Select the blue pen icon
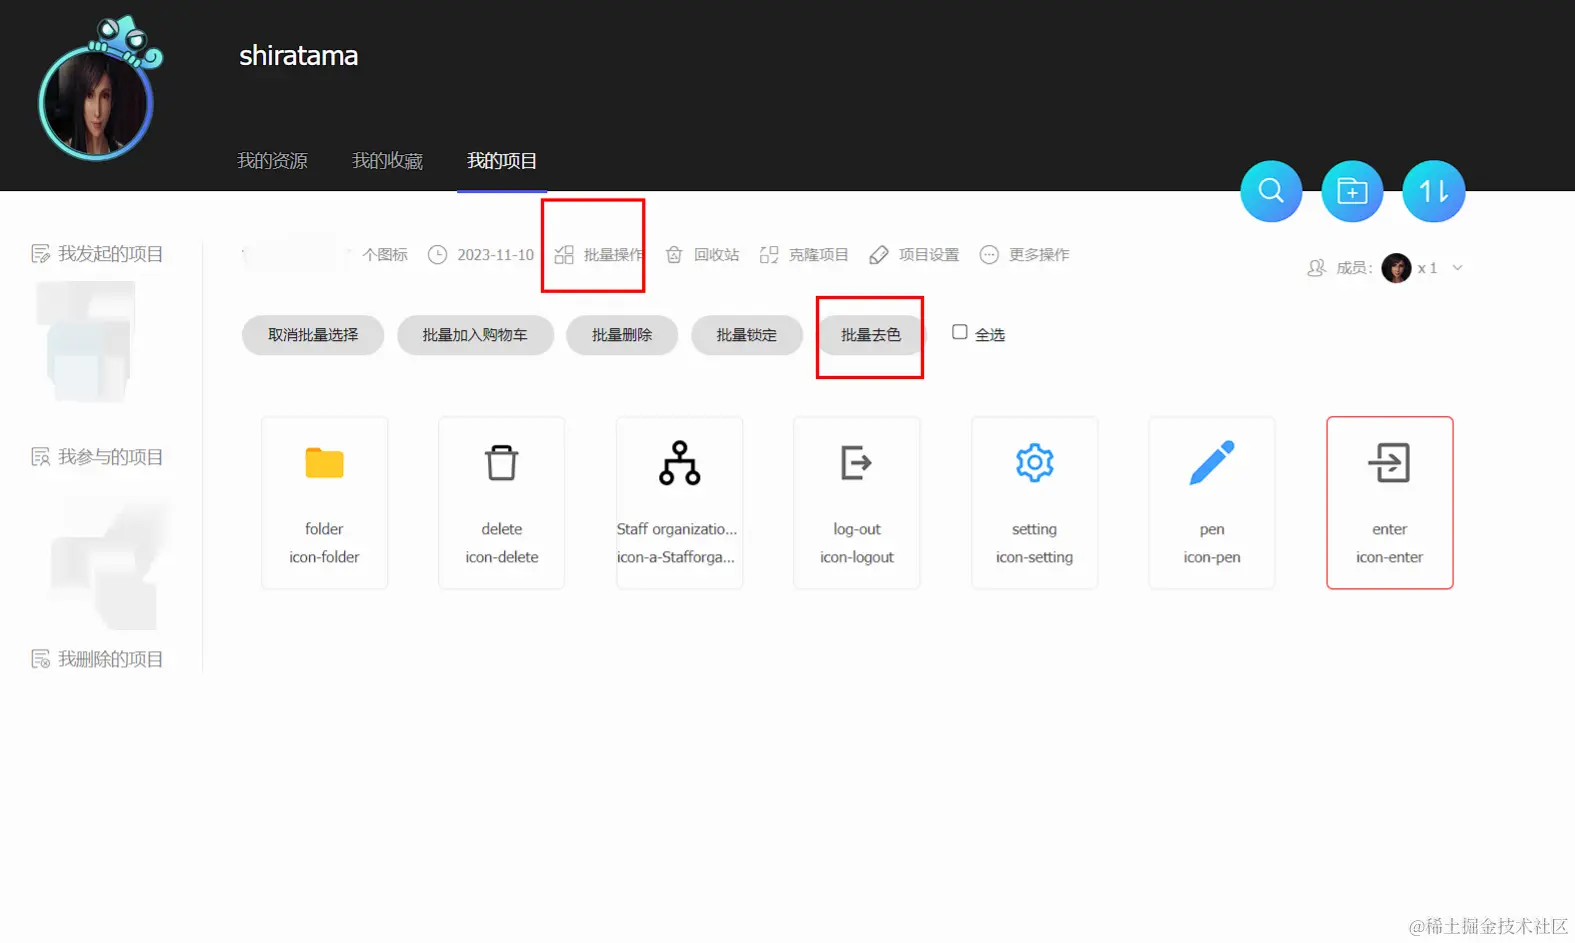Viewport: 1575px width, 943px height. (1212, 463)
